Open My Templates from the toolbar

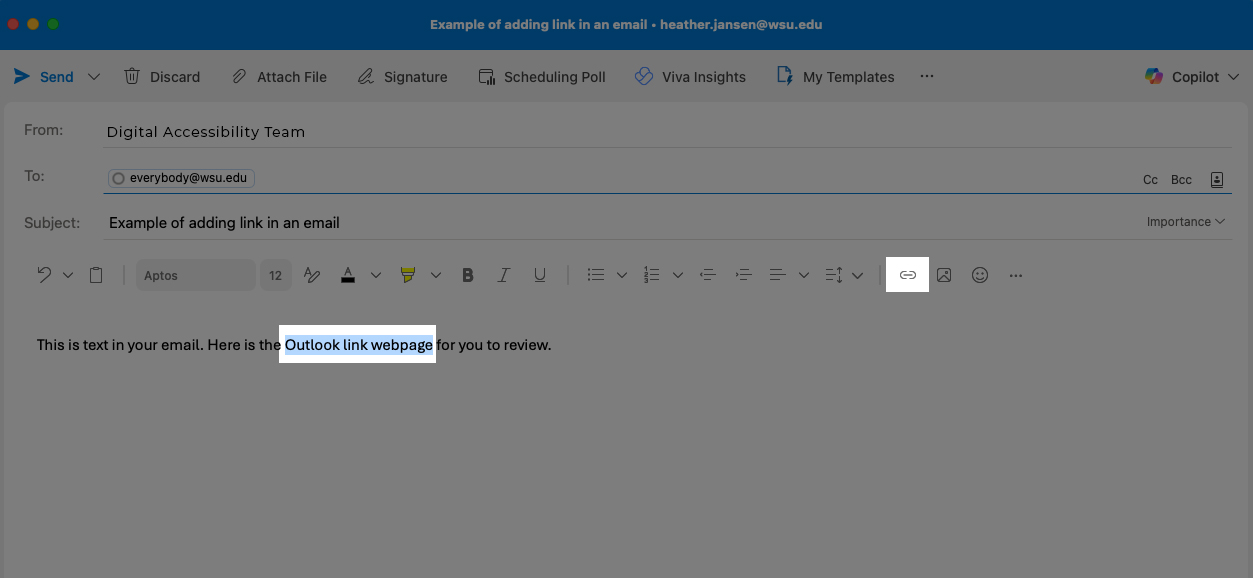836,77
